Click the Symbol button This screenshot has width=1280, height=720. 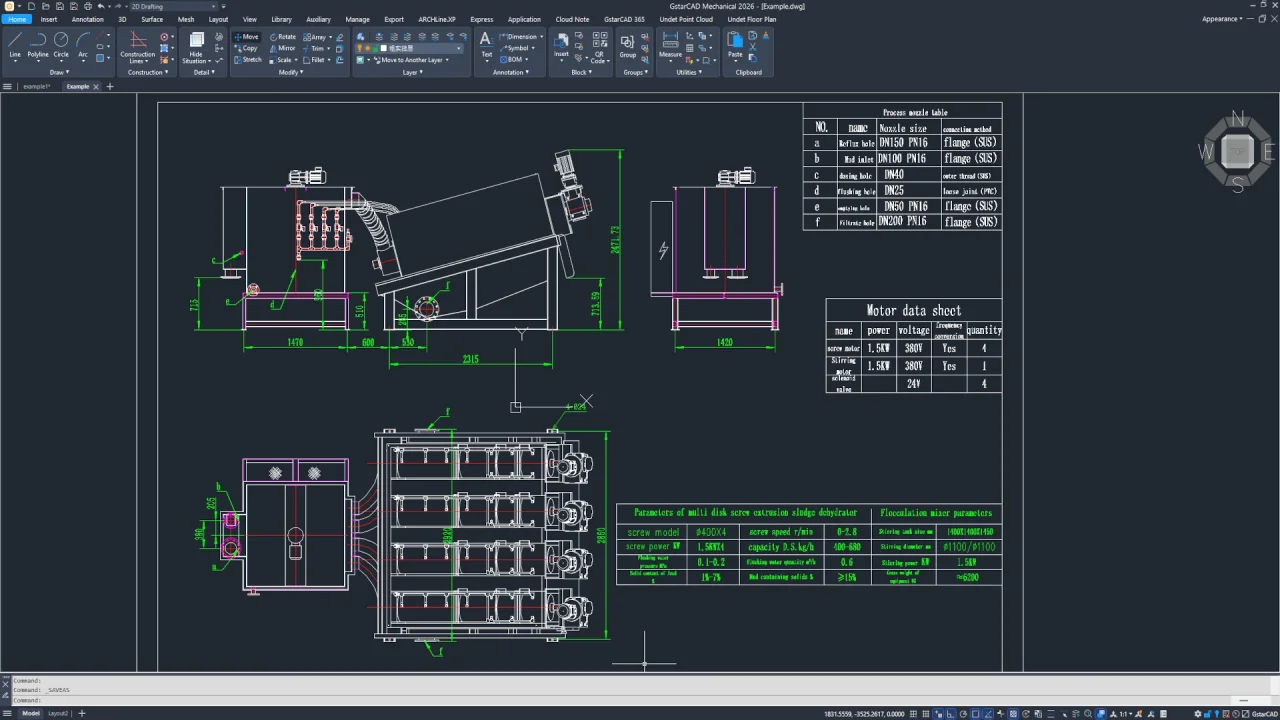[x=517, y=48]
